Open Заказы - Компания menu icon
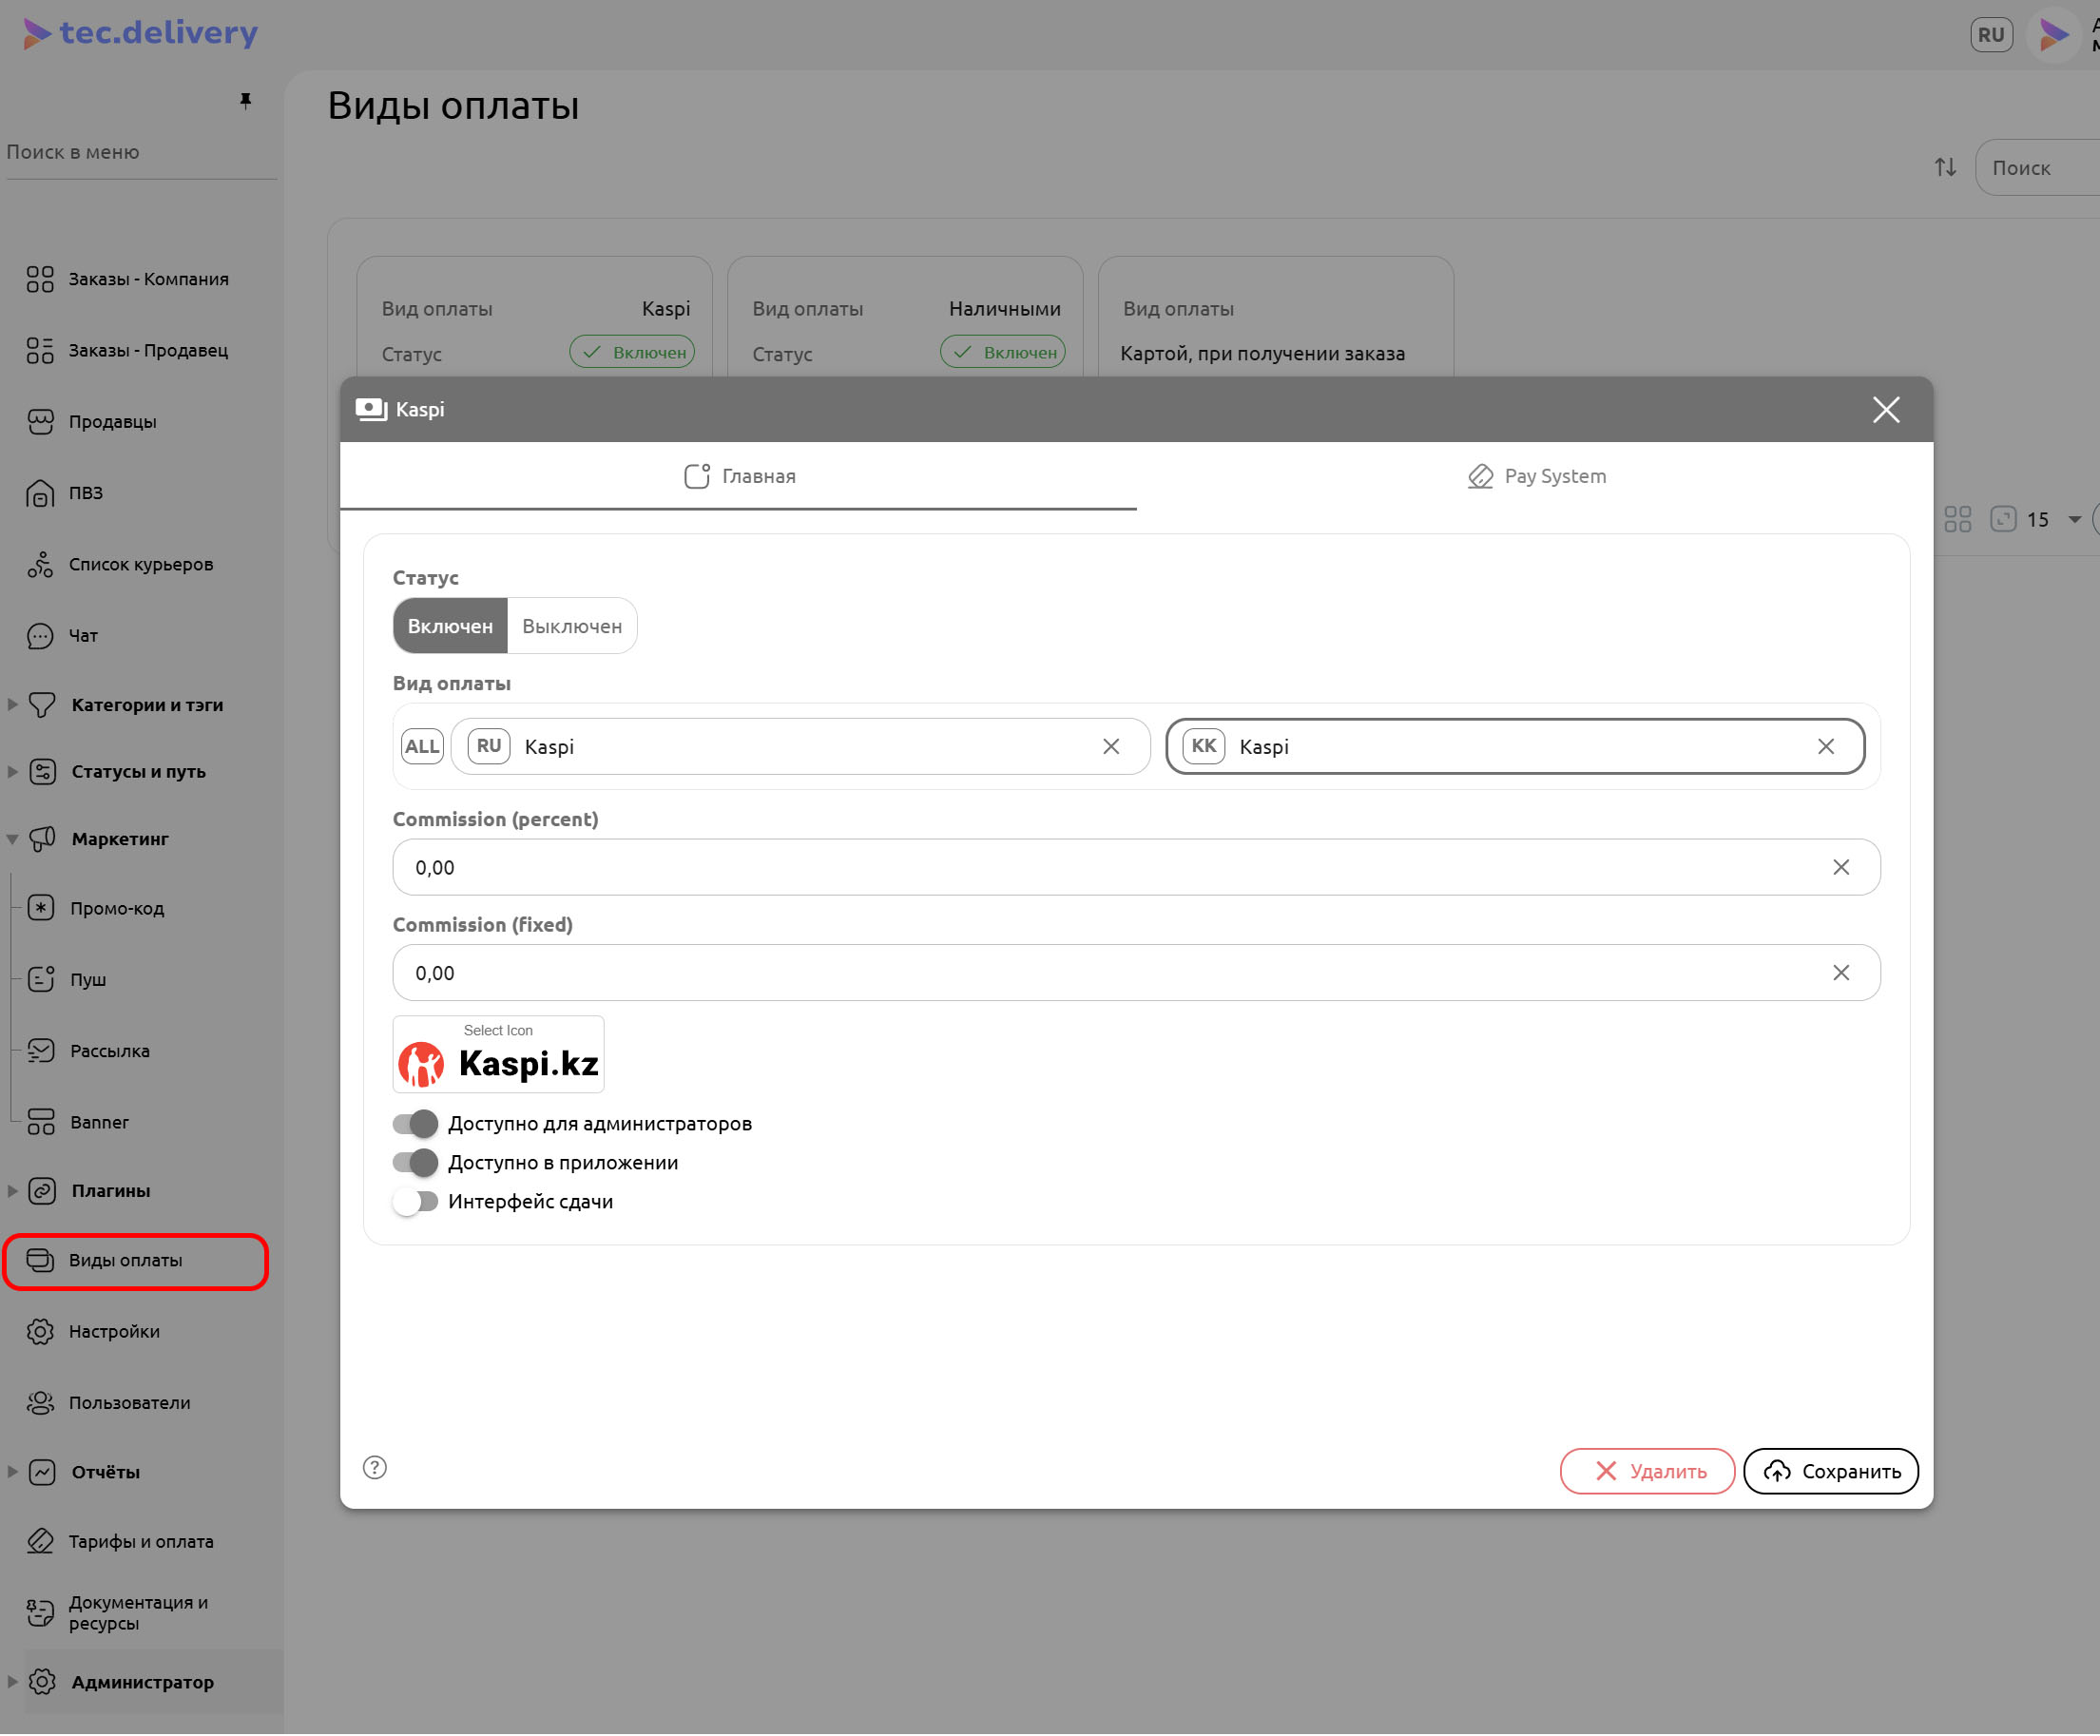Viewport: 2100px width, 1736px height. click(40, 279)
